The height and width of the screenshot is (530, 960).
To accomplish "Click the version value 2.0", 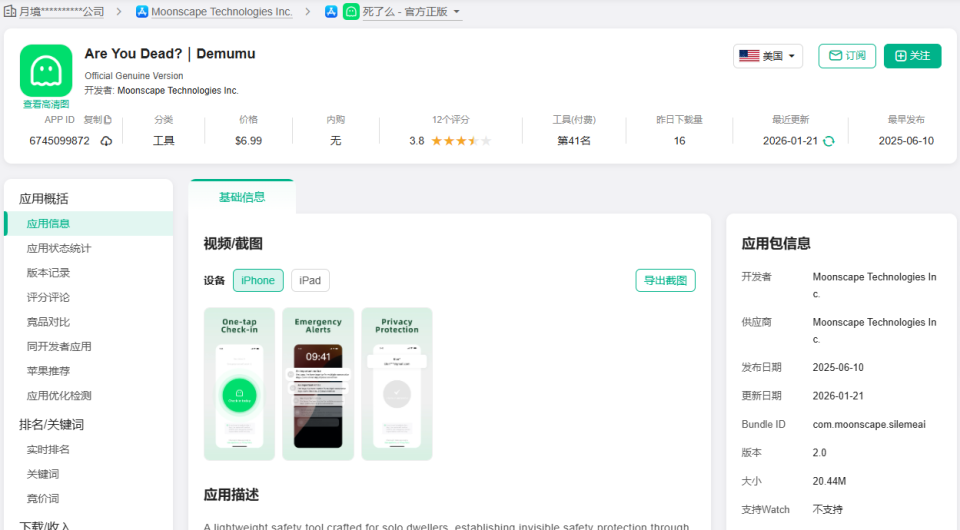I will tap(819, 453).
